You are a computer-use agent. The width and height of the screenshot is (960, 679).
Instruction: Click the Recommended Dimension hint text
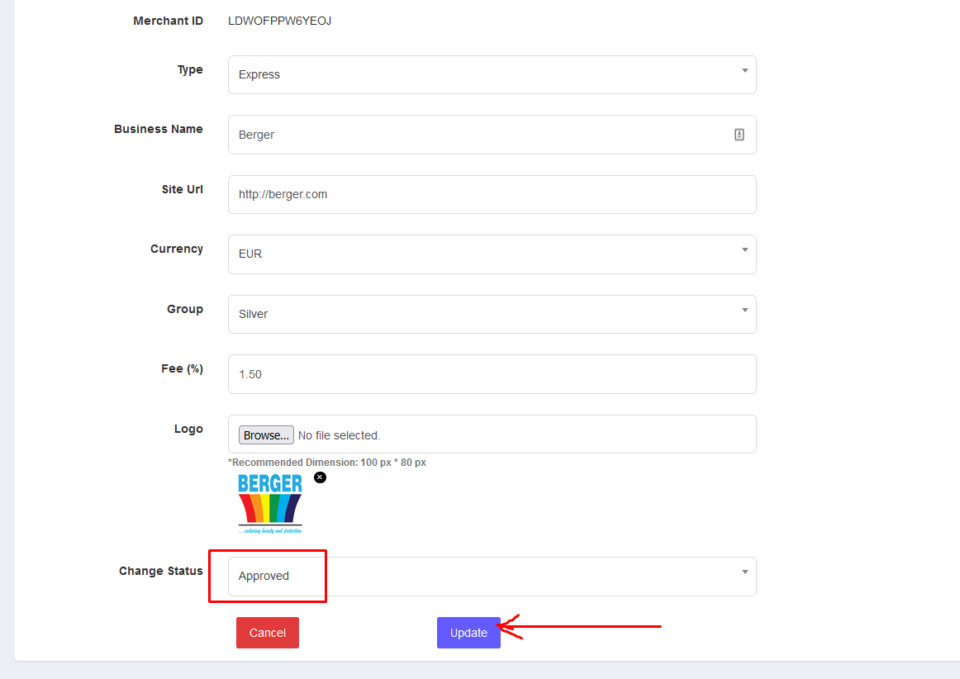point(327,462)
